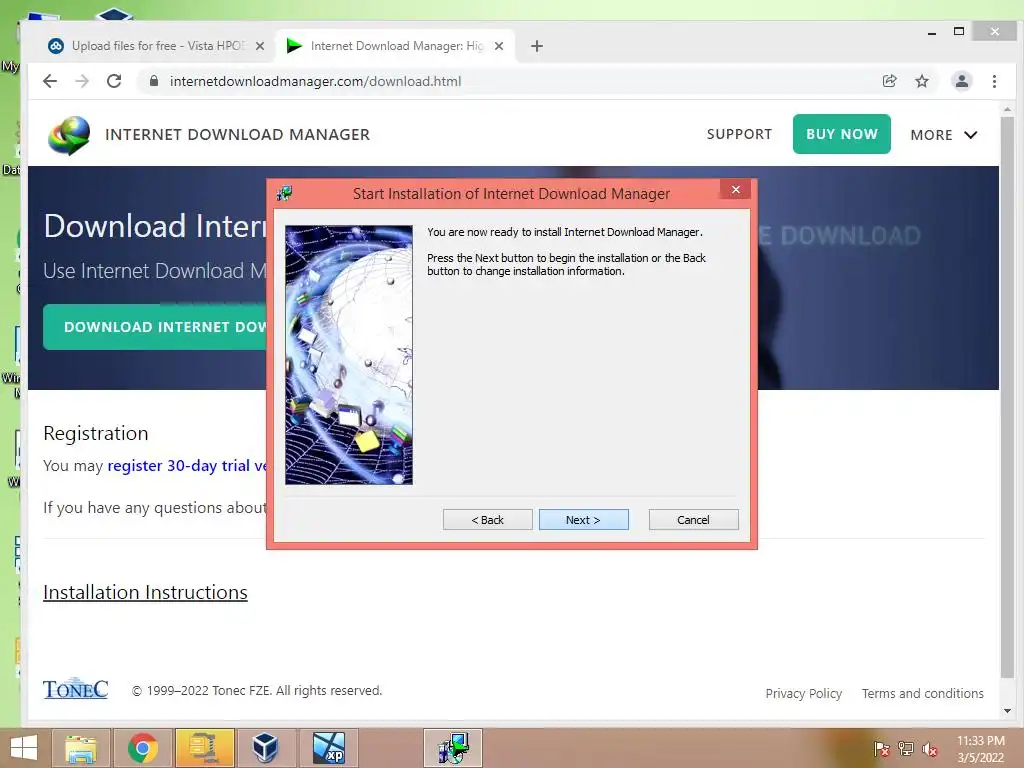Open the Installation Instructions link

click(145, 592)
